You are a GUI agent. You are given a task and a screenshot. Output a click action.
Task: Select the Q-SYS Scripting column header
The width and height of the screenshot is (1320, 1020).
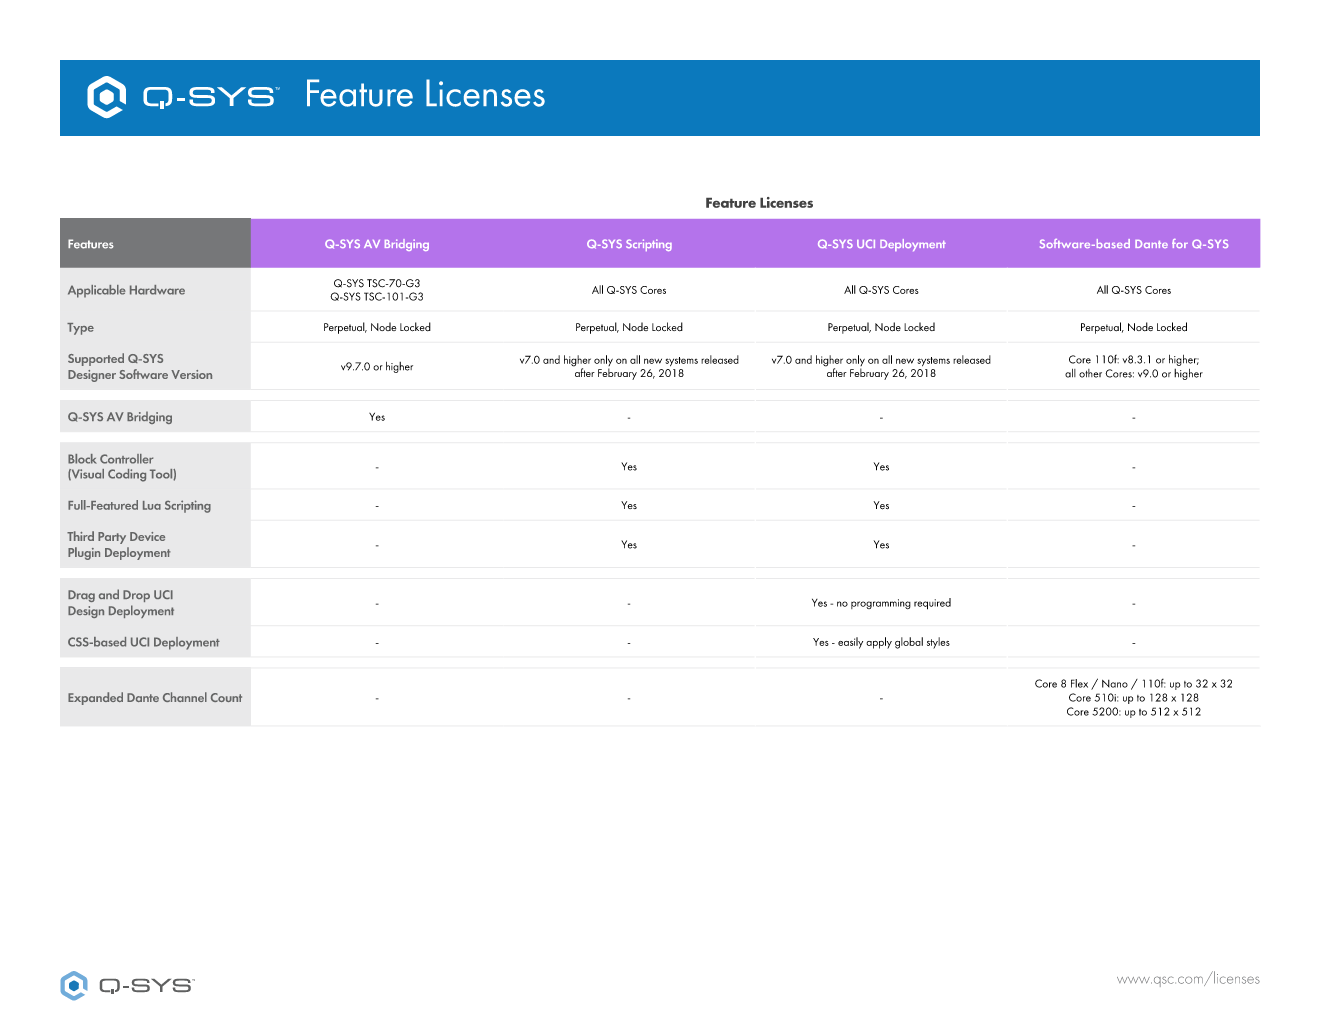[629, 244]
